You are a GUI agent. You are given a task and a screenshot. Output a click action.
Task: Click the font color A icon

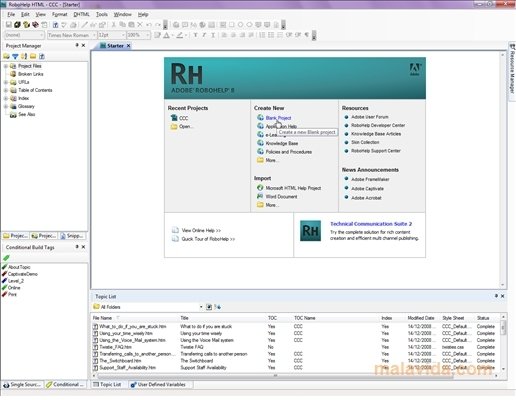(166, 35)
